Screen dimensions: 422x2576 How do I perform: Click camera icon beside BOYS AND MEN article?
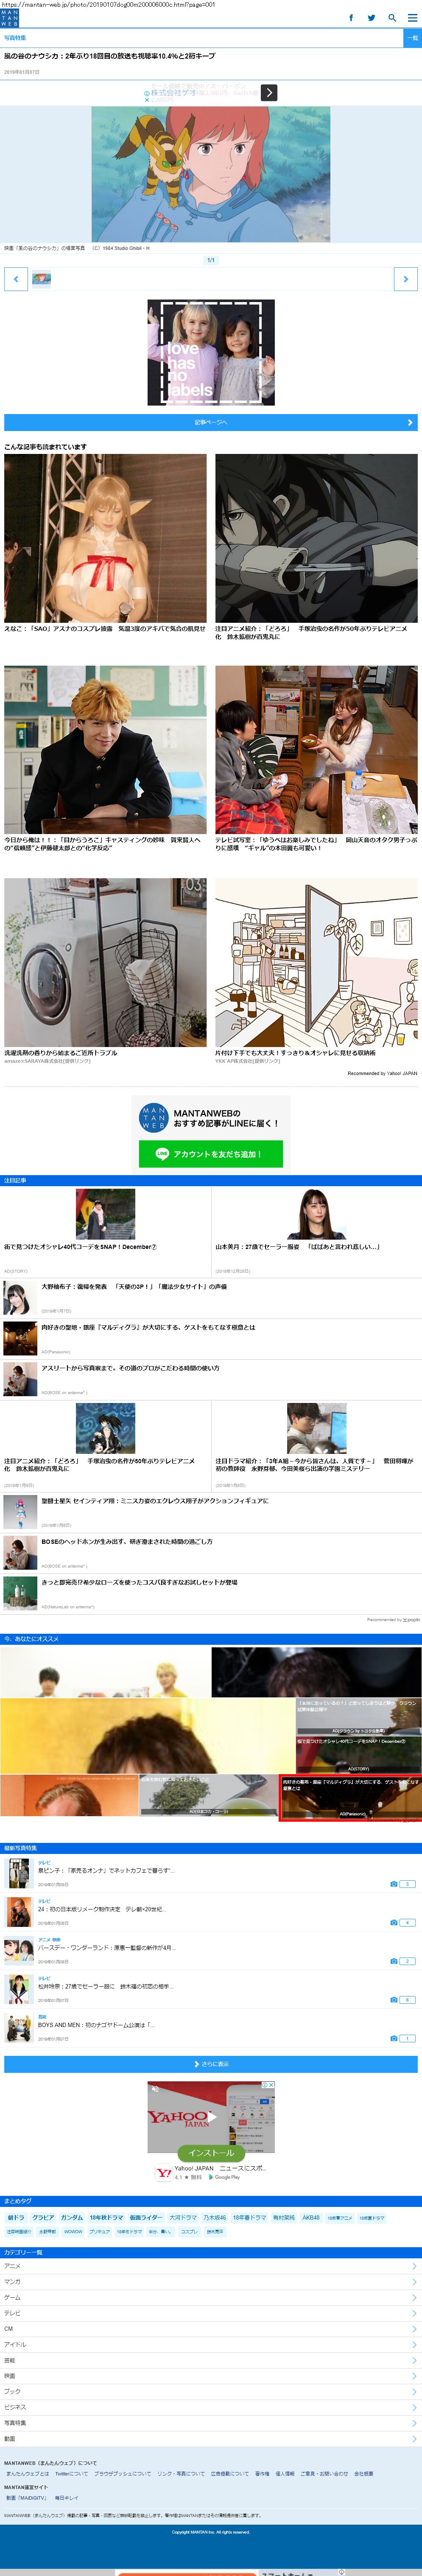point(394,2038)
